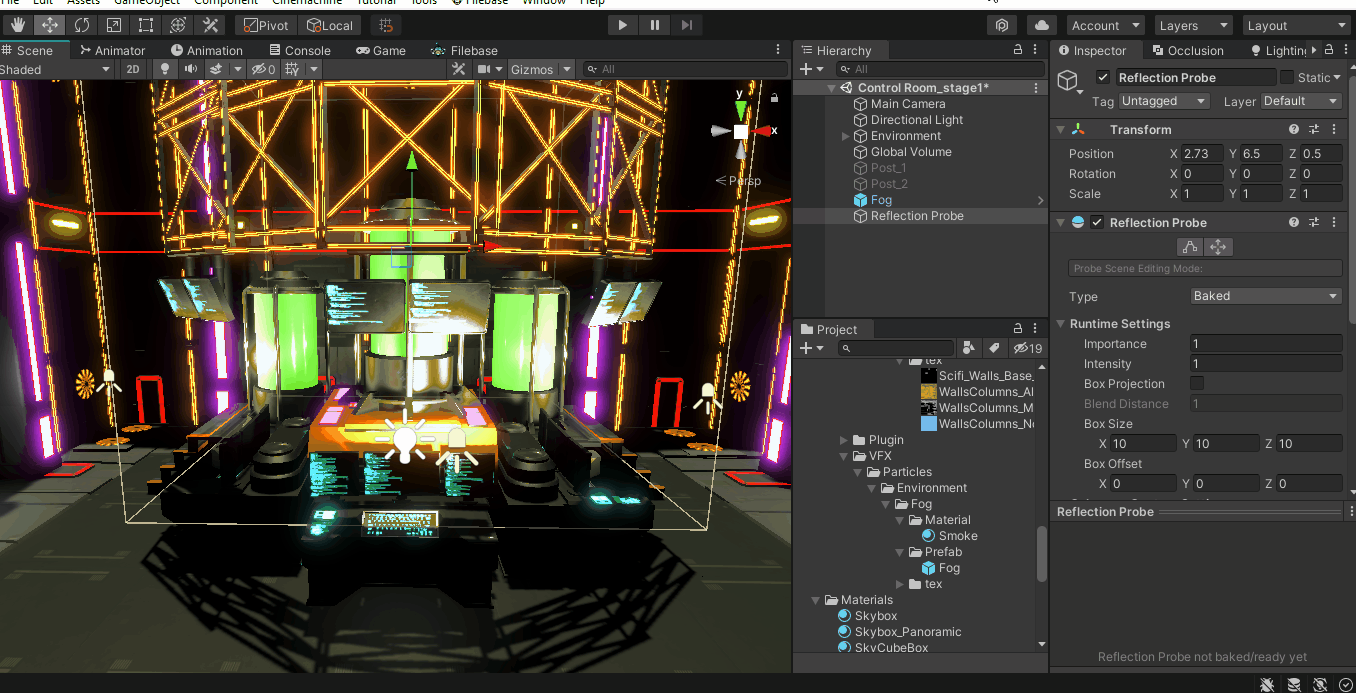Enable the Box Projection checkbox
This screenshot has width=1356, height=693.
pyautogui.click(x=1197, y=384)
